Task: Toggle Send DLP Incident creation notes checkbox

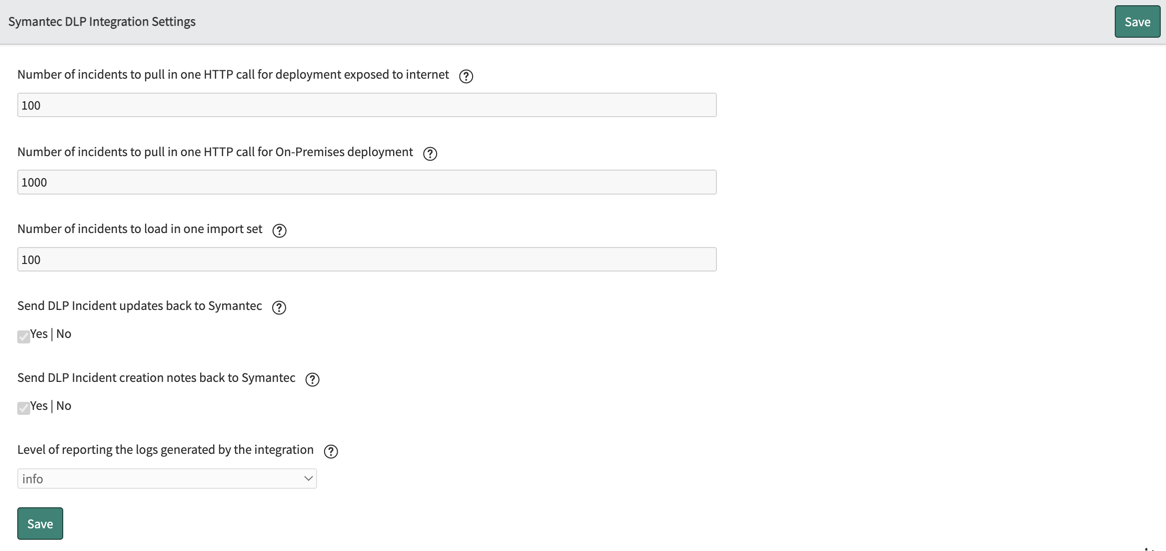Action: pyautogui.click(x=24, y=407)
